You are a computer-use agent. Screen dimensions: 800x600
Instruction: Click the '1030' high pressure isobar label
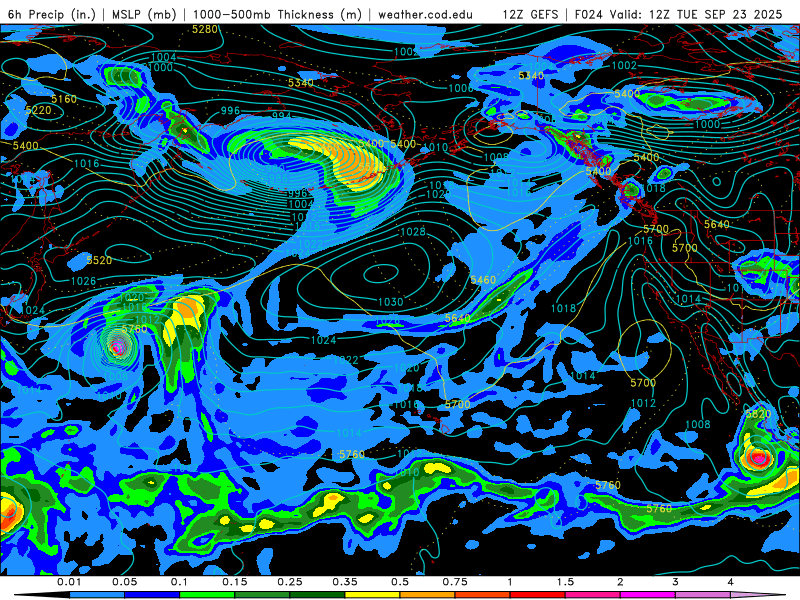(390, 302)
